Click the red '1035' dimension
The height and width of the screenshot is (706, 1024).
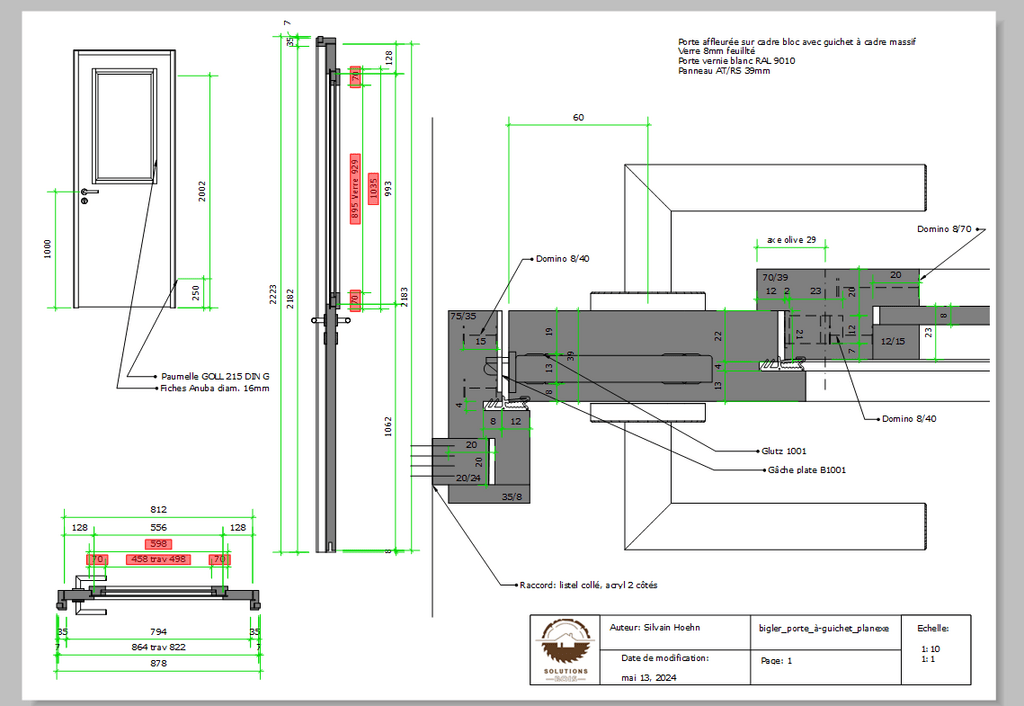point(374,189)
